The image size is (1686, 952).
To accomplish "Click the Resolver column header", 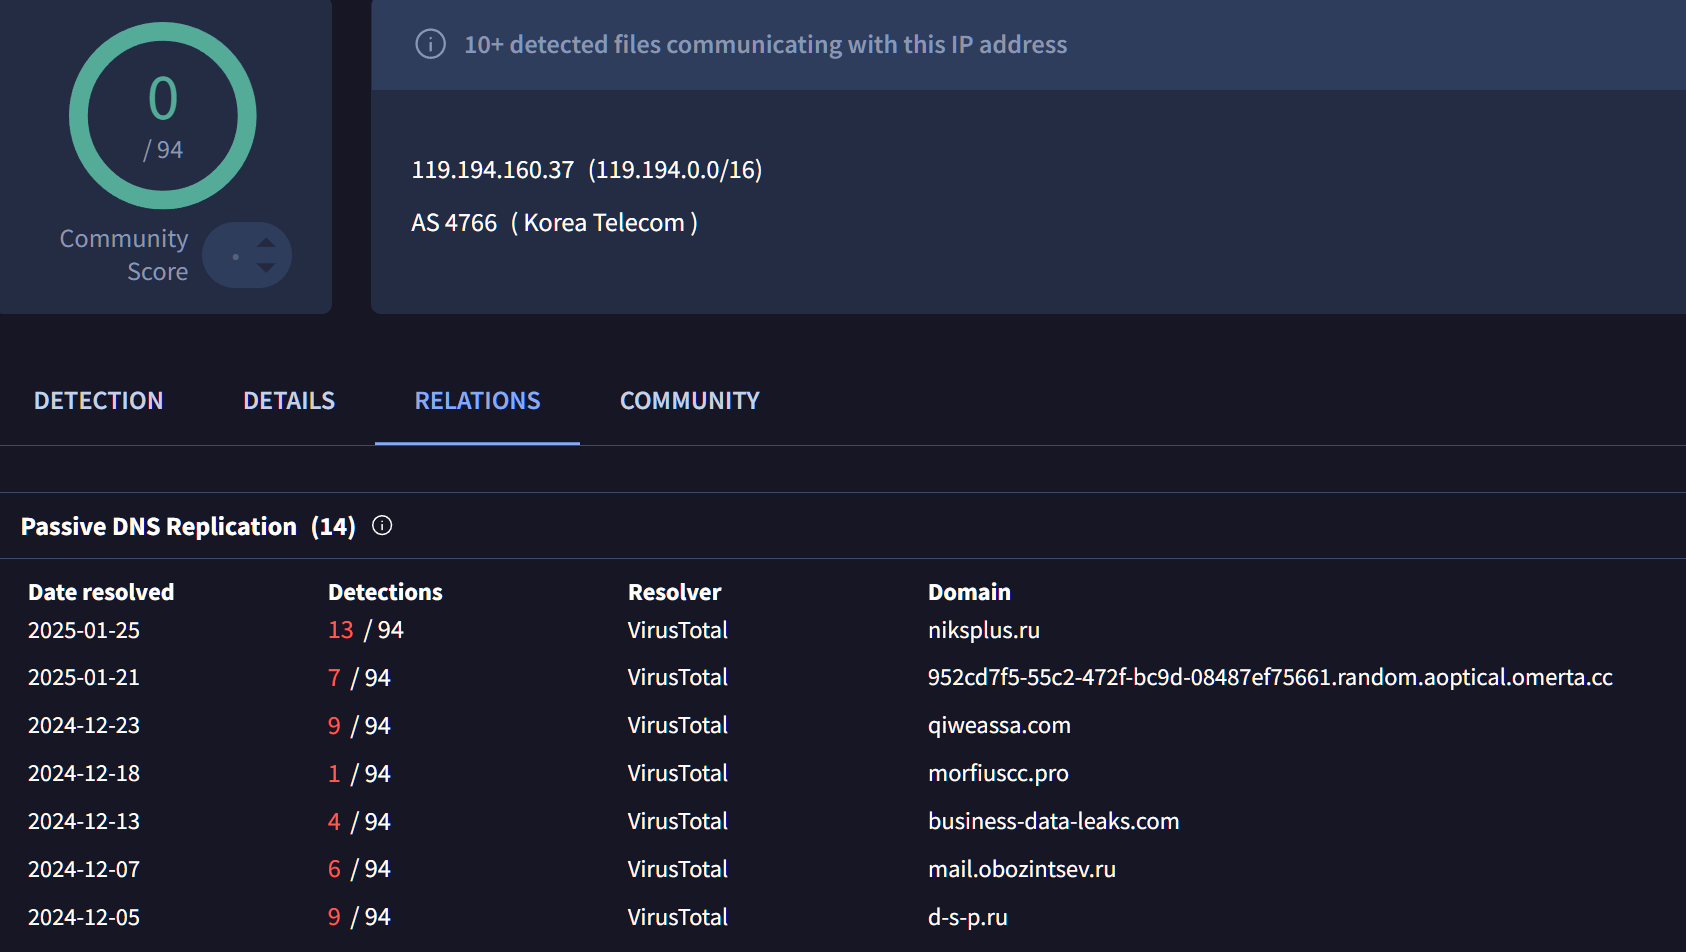I will (x=674, y=592).
